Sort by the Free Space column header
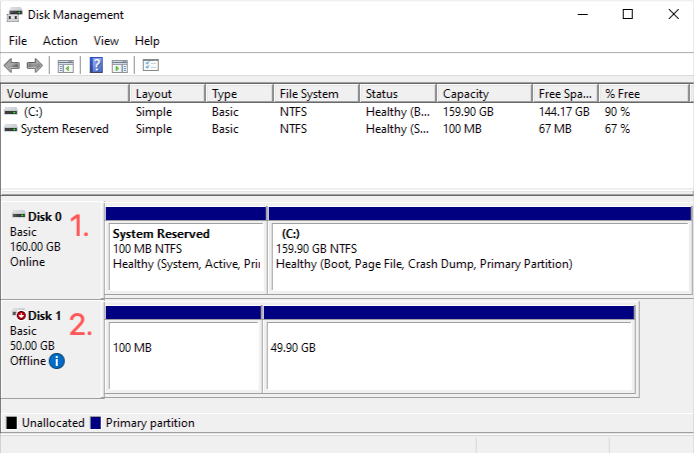Screen dimensions: 694x453 tap(565, 93)
